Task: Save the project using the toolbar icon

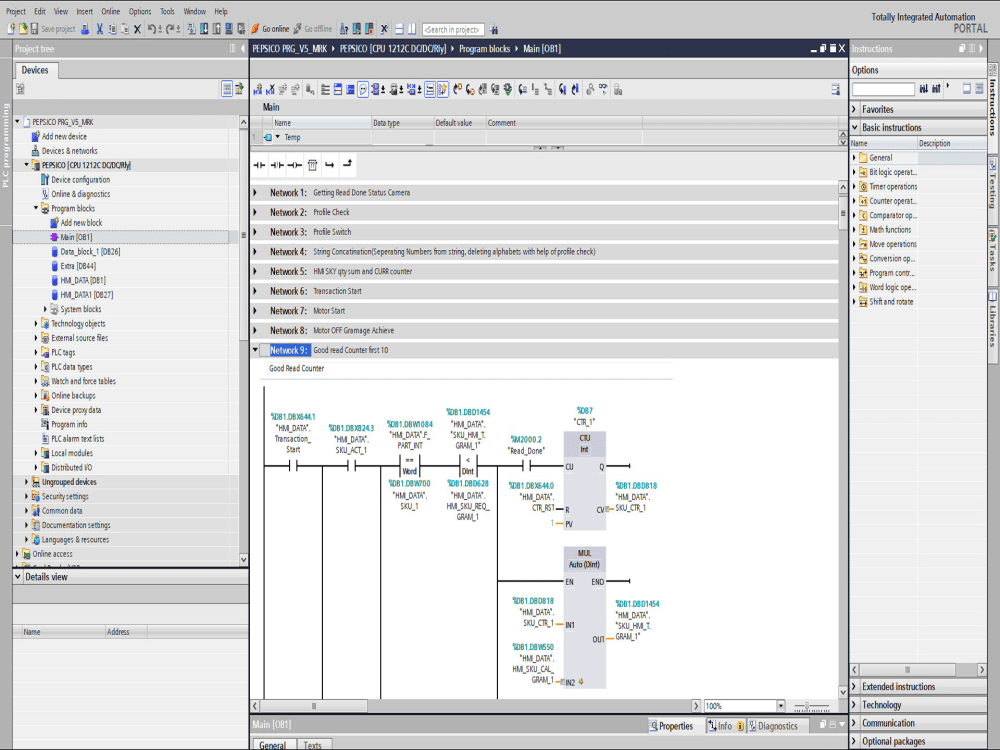Action: coord(33,28)
